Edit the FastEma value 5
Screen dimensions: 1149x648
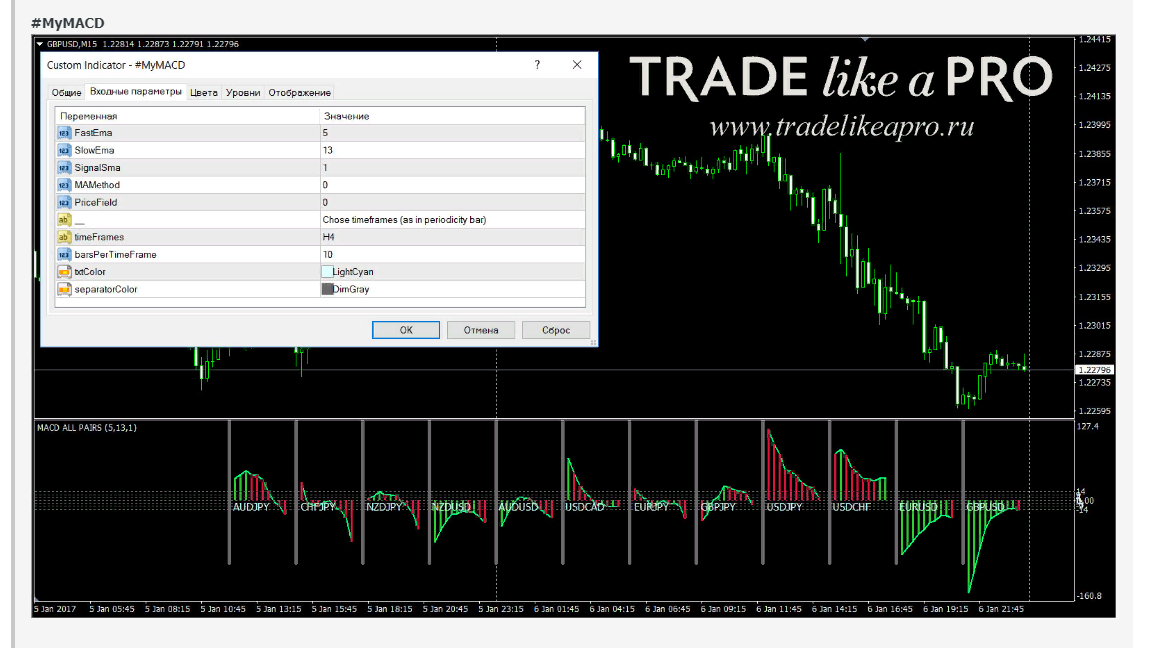452,133
